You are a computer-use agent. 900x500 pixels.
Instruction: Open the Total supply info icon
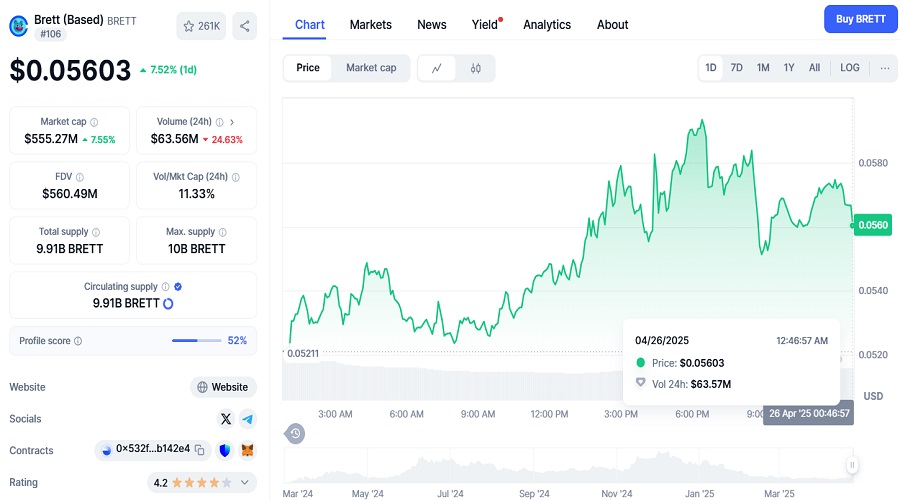pyautogui.click(x=96, y=232)
